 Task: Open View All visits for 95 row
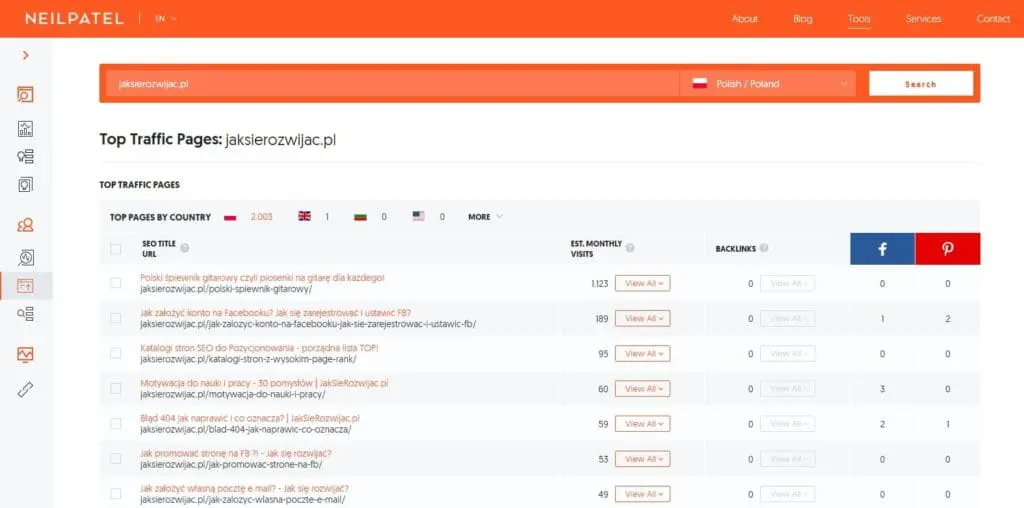click(643, 354)
